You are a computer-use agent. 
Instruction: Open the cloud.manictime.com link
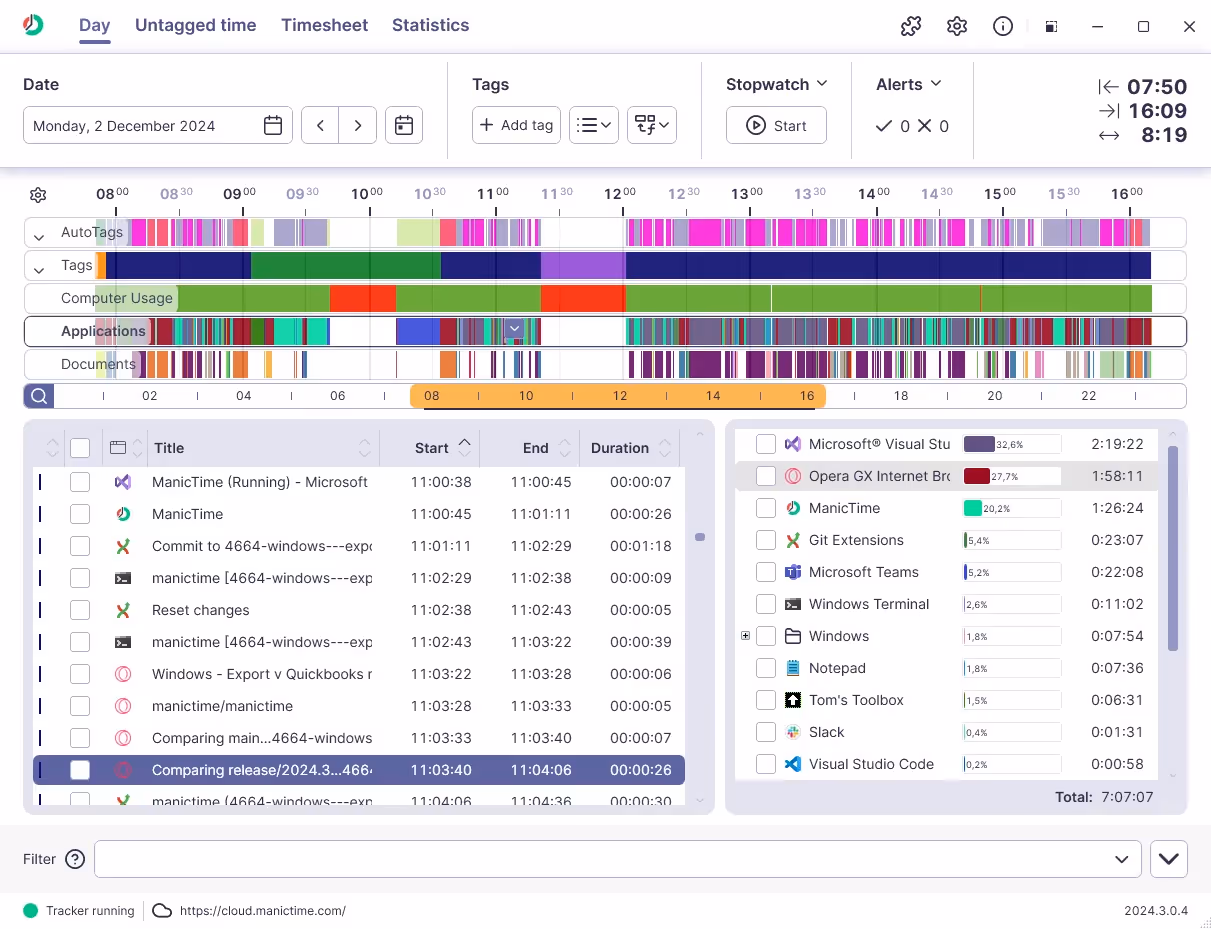[x=263, y=910]
